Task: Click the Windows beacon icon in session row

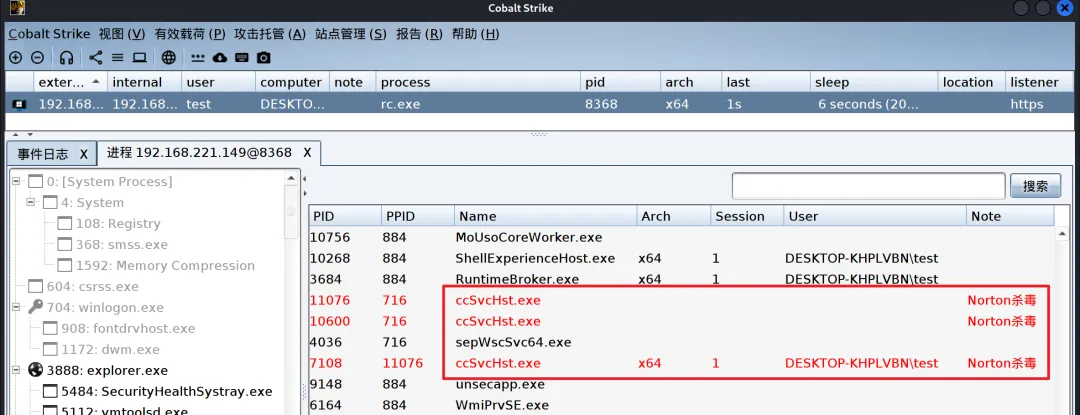Action: point(20,105)
